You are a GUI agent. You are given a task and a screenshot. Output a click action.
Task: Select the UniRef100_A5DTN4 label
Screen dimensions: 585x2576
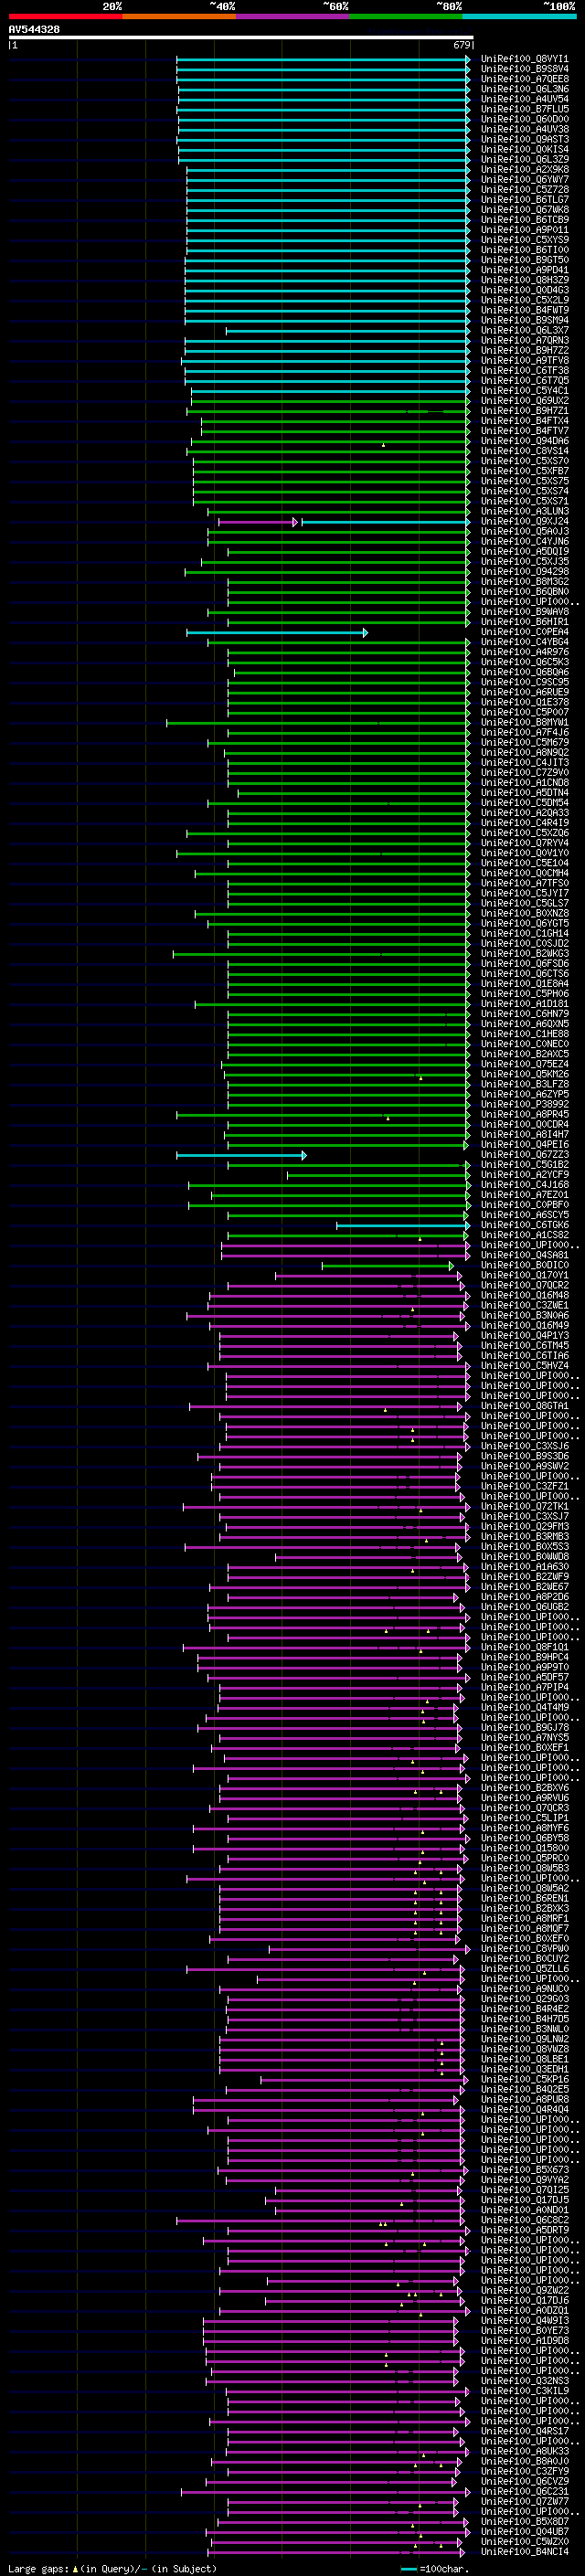point(525,793)
